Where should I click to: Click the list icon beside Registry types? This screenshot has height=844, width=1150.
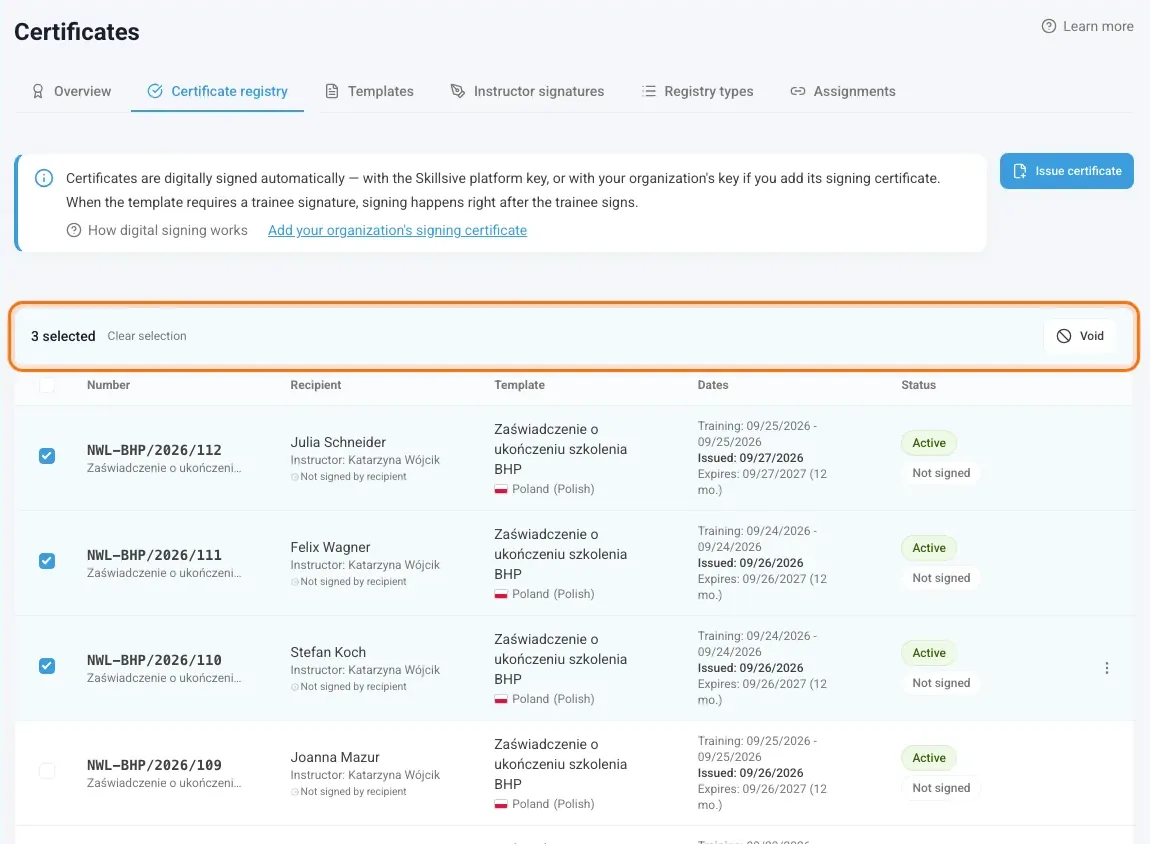(x=649, y=91)
